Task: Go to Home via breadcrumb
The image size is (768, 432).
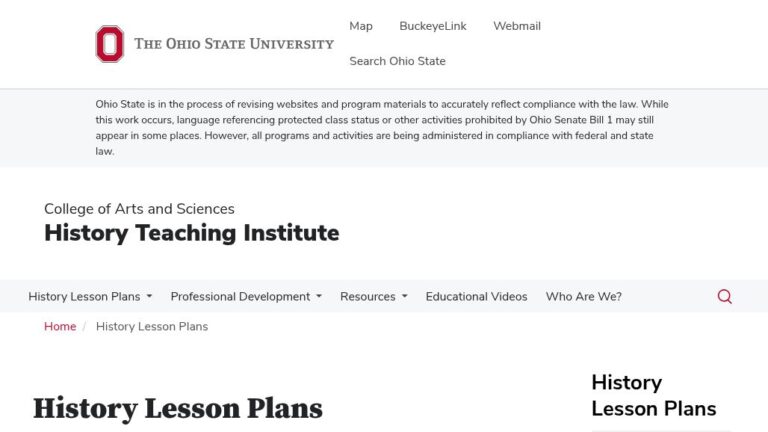Action: click(x=60, y=327)
